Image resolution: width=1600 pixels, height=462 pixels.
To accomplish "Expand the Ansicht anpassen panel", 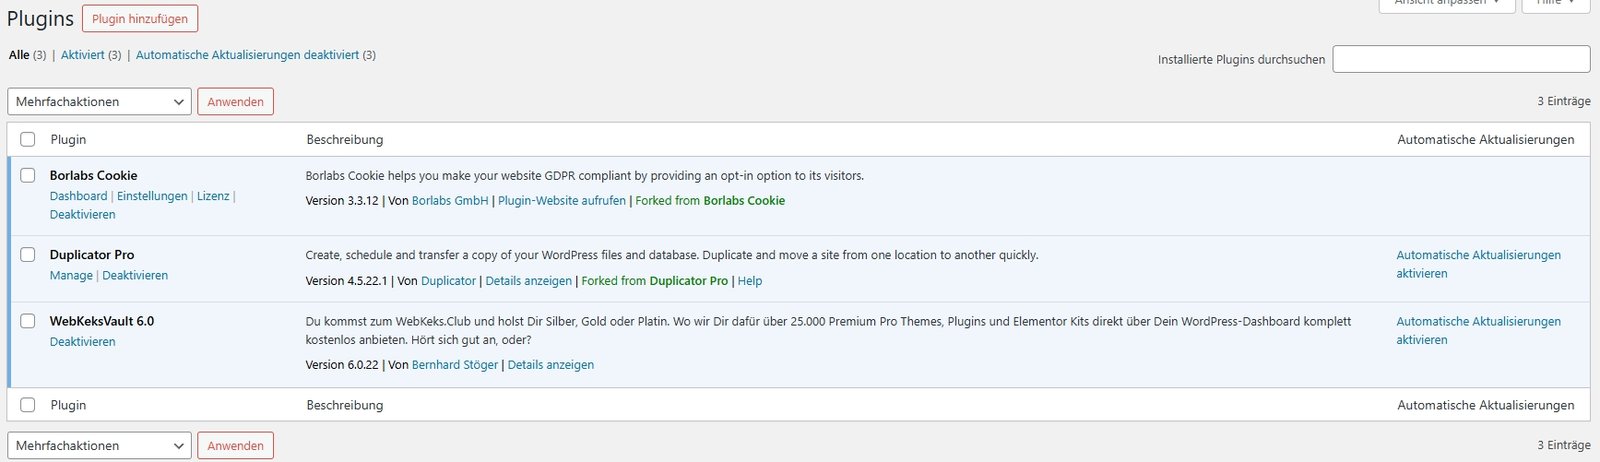I will point(1445,4).
